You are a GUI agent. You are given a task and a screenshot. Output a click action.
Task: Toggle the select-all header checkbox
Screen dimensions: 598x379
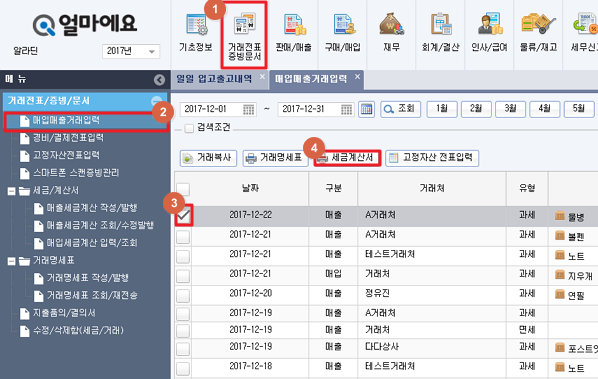click(183, 189)
